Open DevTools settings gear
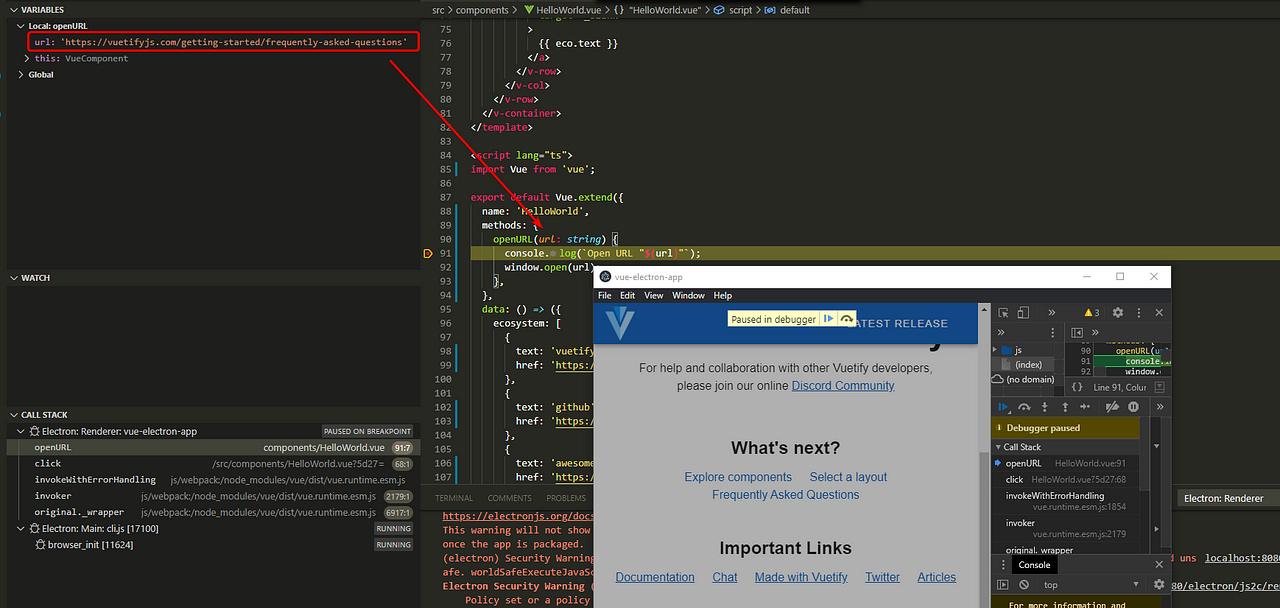The image size is (1280, 608). (1118, 313)
